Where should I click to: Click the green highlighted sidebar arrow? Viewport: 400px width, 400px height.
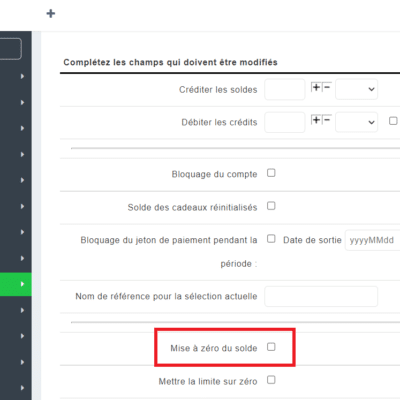click(x=22, y=284)
